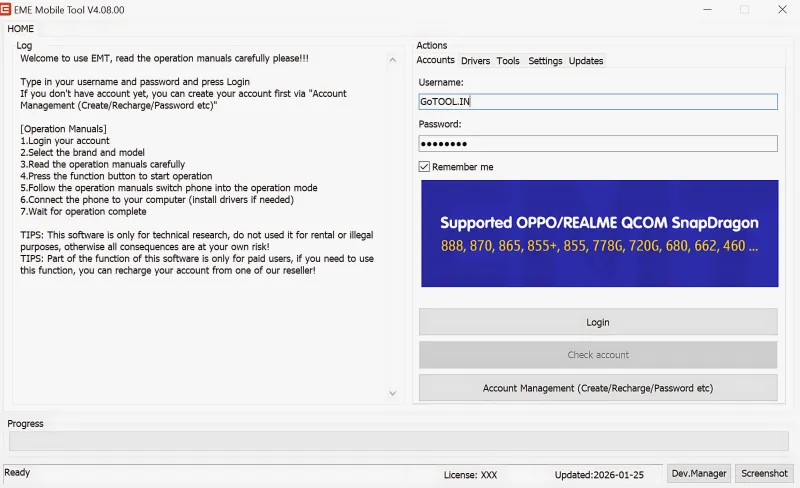
Task: Click the '7.Wait for operation complete' line
Action: 83,211
